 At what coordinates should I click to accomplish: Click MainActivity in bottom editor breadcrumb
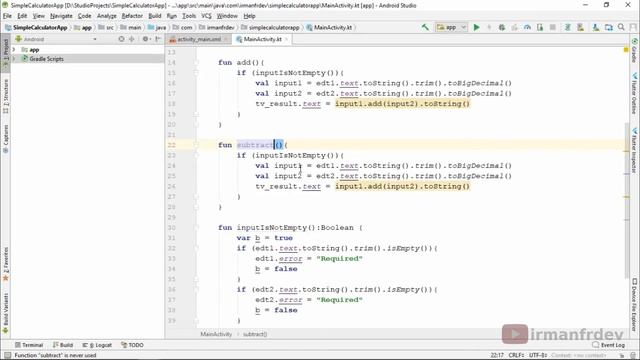[x=216, y=334]
